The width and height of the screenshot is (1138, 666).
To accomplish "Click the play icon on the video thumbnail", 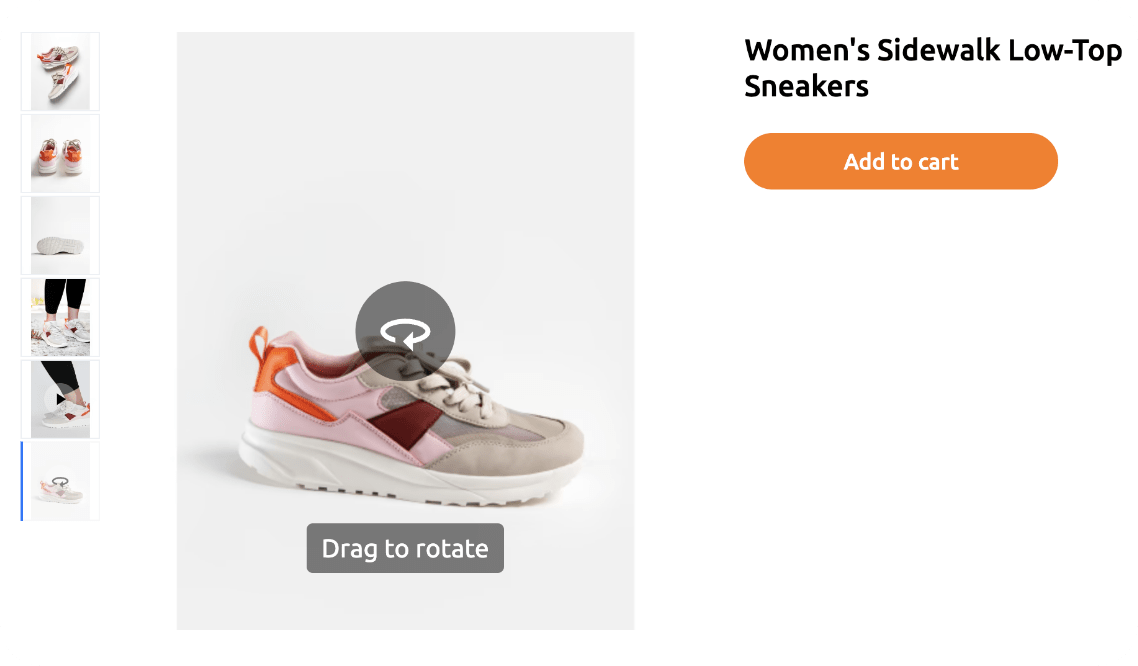I will (59, 399).
